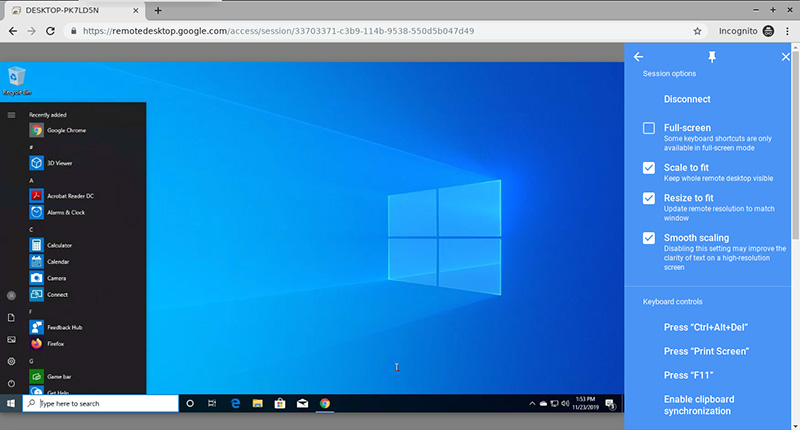Open volume control in system tray
Viewport: 800px width, 430px height.
(x=565, y=403)
